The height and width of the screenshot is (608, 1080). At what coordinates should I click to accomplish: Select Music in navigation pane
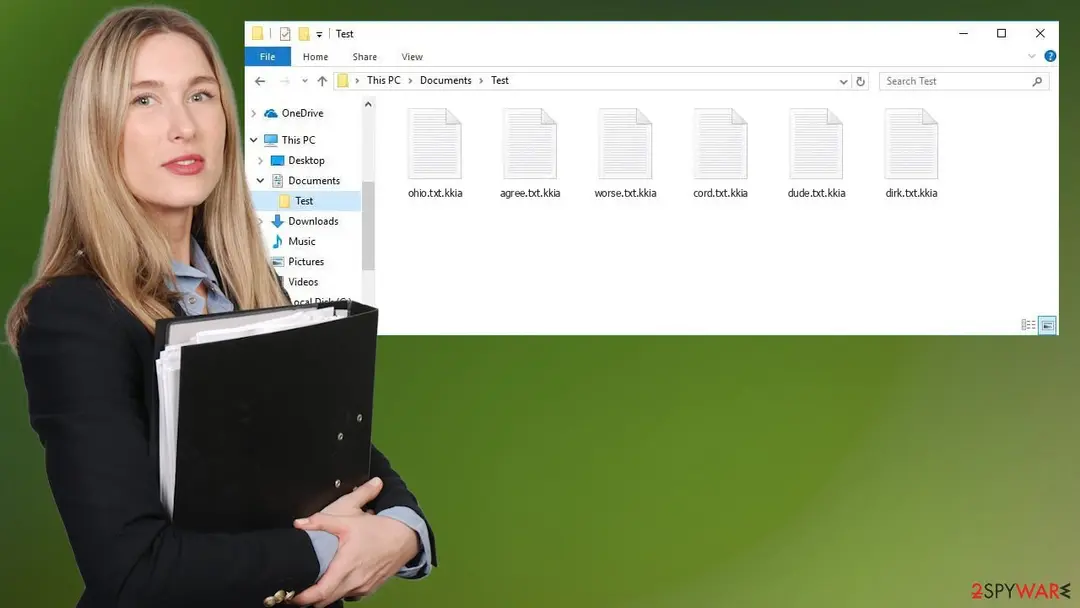point(302,241)
